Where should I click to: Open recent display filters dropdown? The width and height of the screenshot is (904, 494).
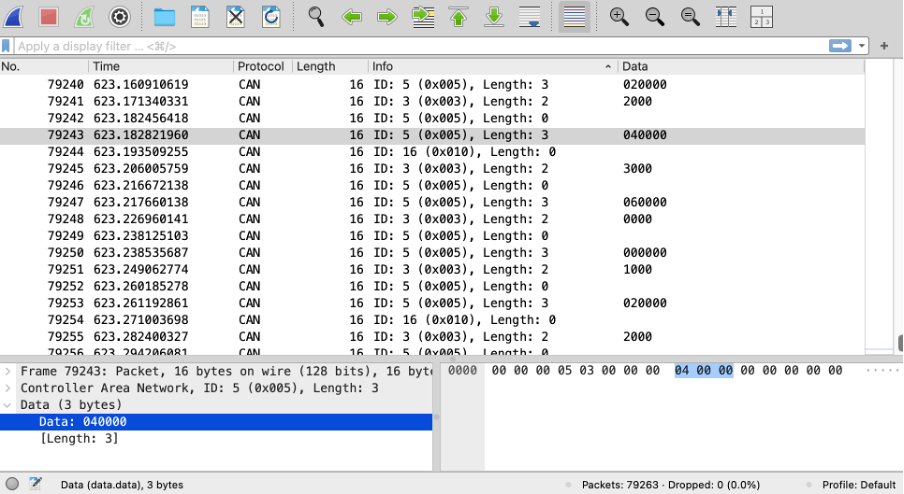(x=862, y=46)
